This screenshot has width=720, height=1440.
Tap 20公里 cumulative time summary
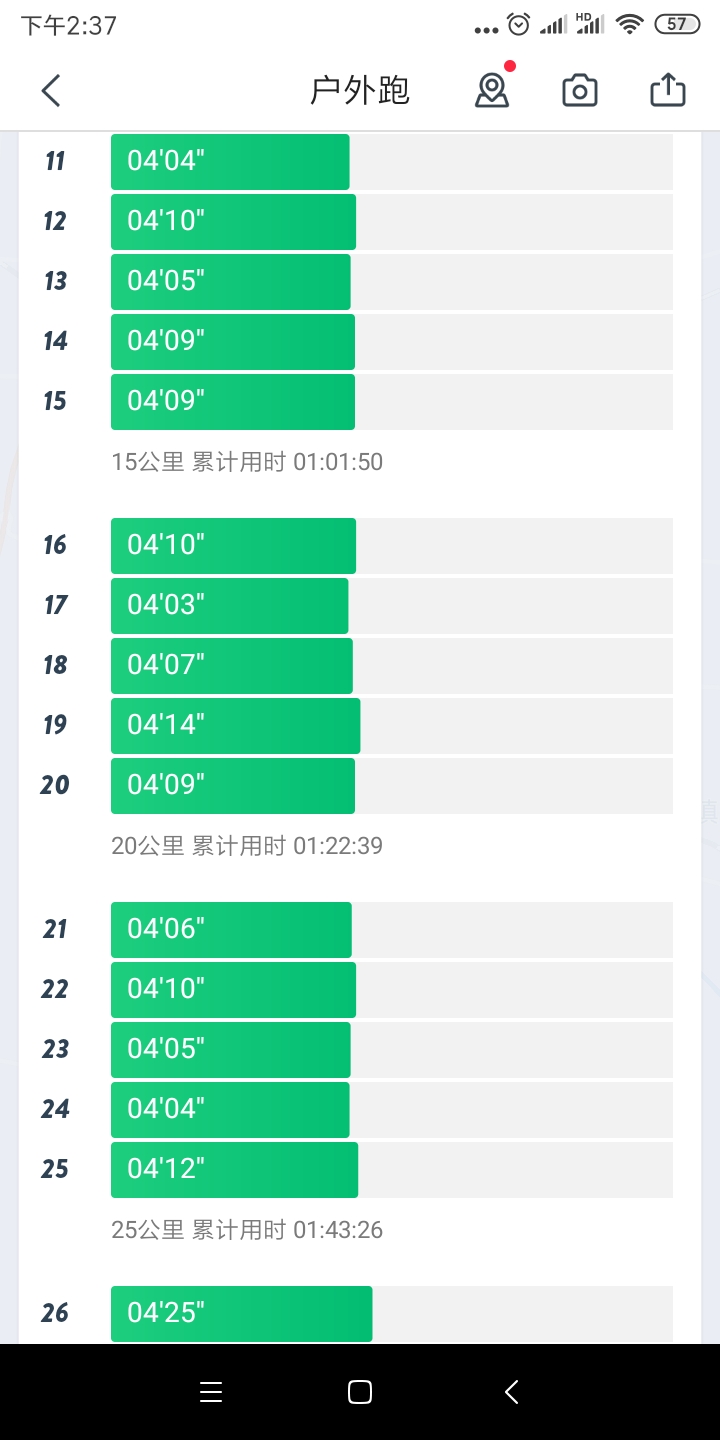pos(247,846)
